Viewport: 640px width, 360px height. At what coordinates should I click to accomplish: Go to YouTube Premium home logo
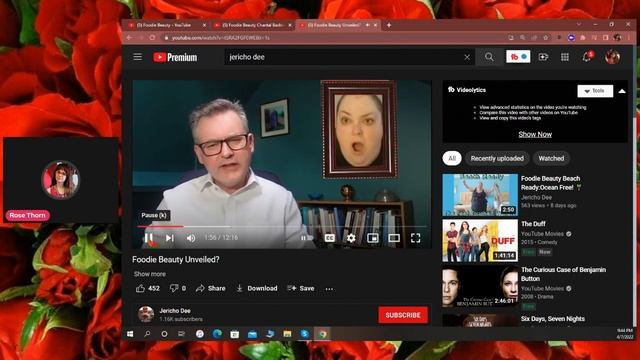pos(175,57)
